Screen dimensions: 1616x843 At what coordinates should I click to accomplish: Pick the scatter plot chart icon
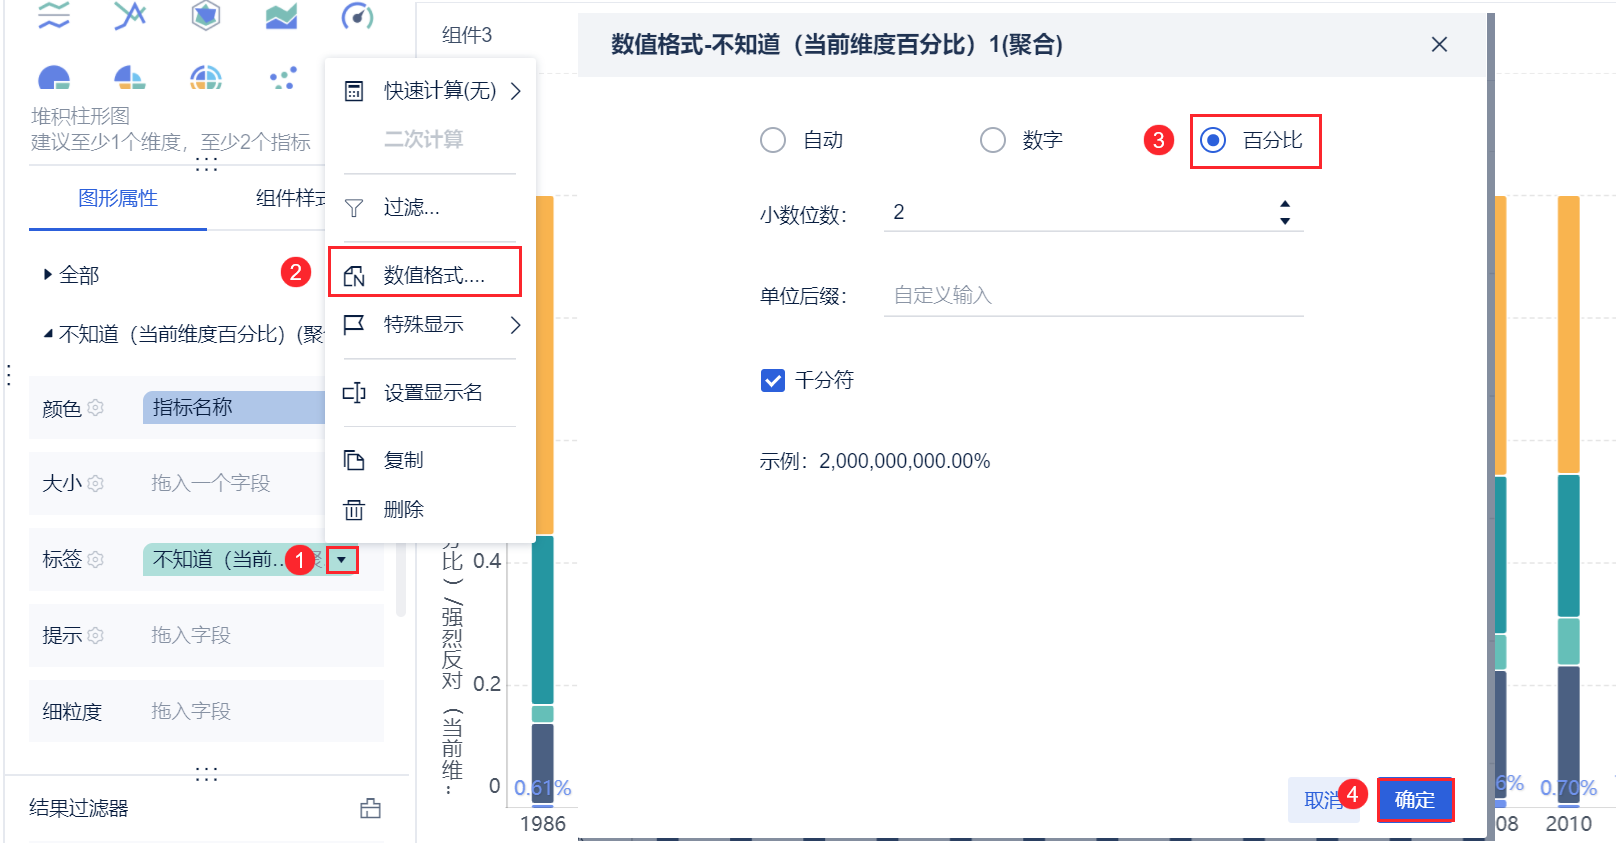click(x=283, y=77)
